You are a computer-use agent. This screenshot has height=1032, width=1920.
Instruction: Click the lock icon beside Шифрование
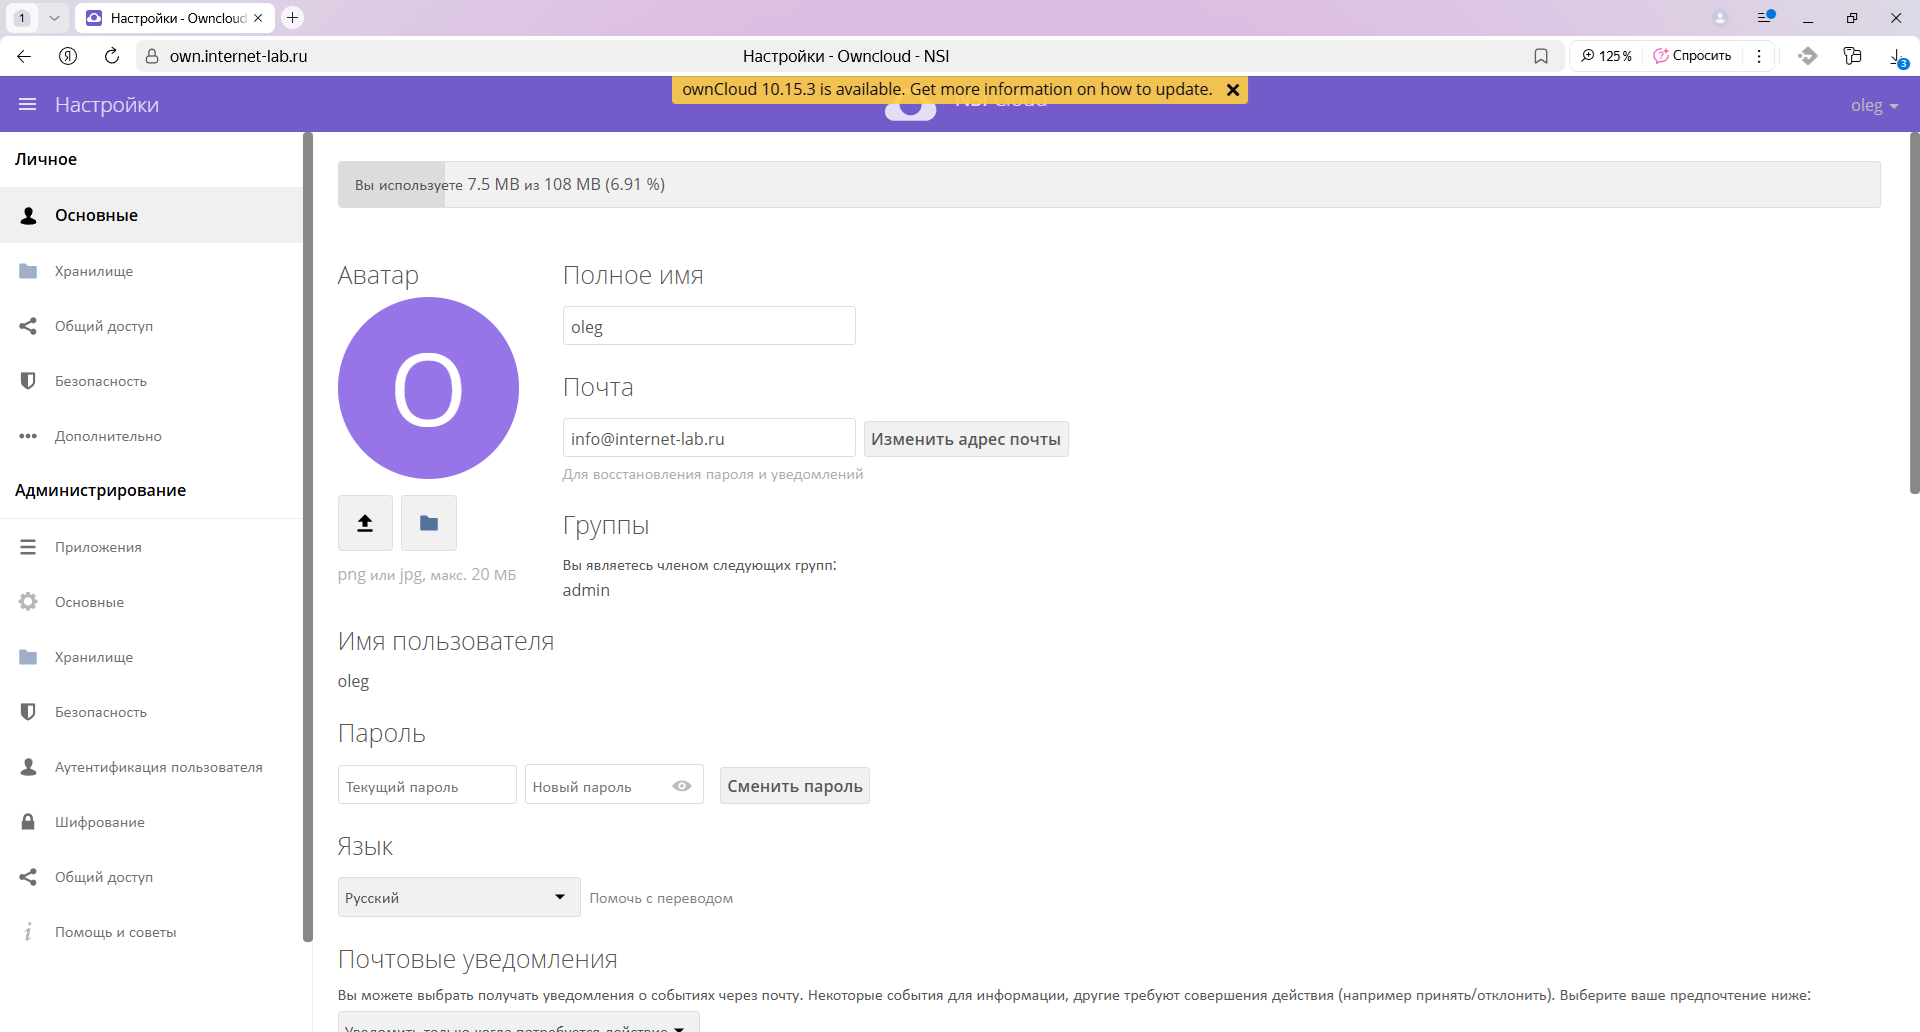tap(28, 822)
